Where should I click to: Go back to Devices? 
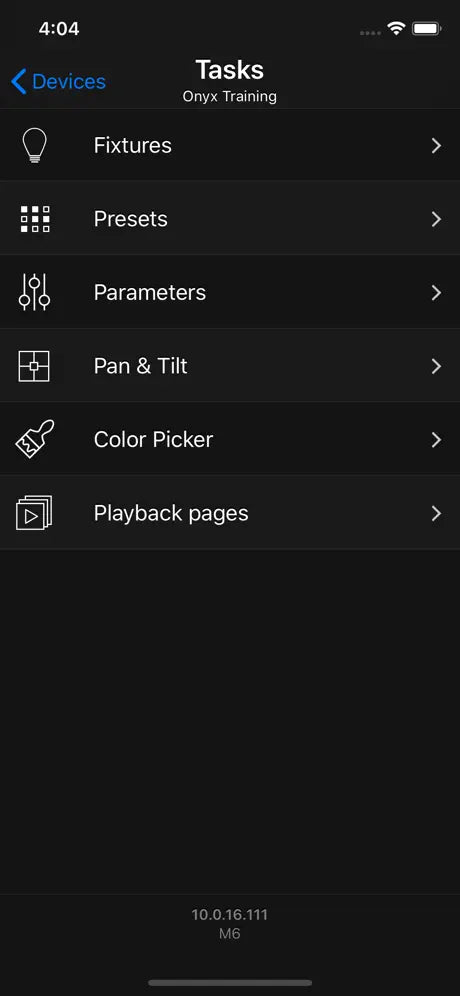click(58, 82)
